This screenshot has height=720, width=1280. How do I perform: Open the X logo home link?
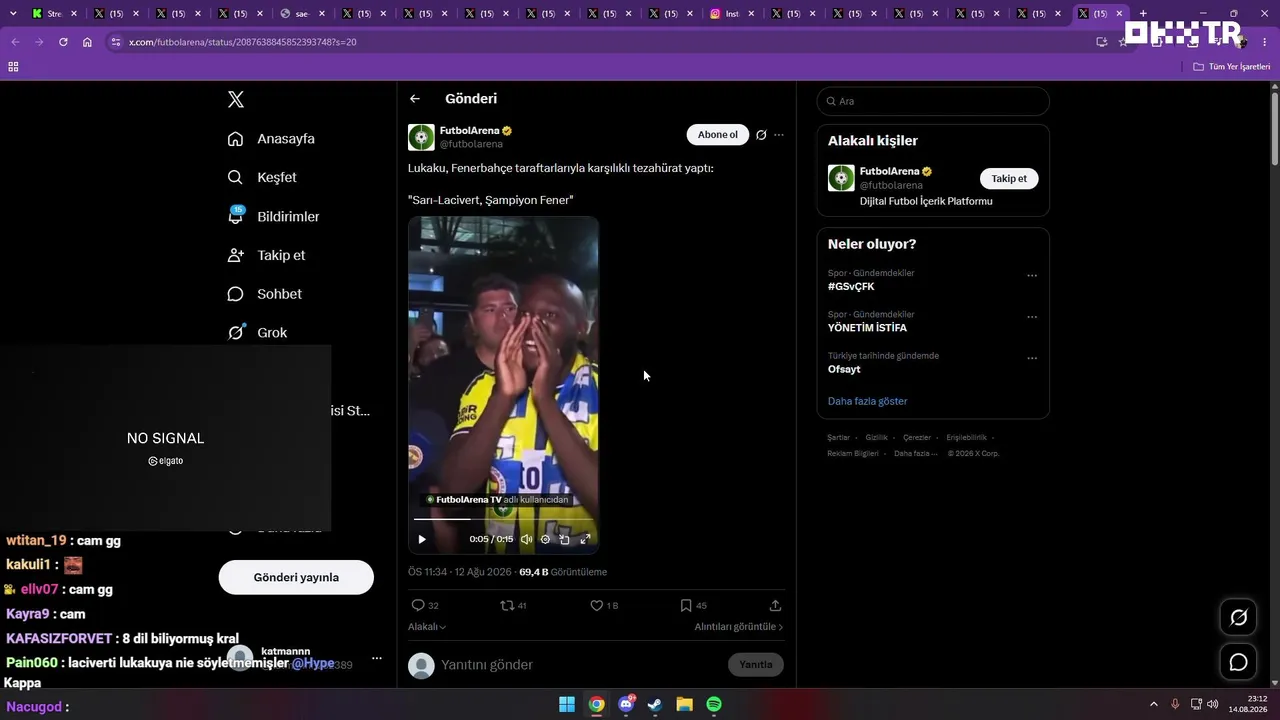(x=236, y=99)
